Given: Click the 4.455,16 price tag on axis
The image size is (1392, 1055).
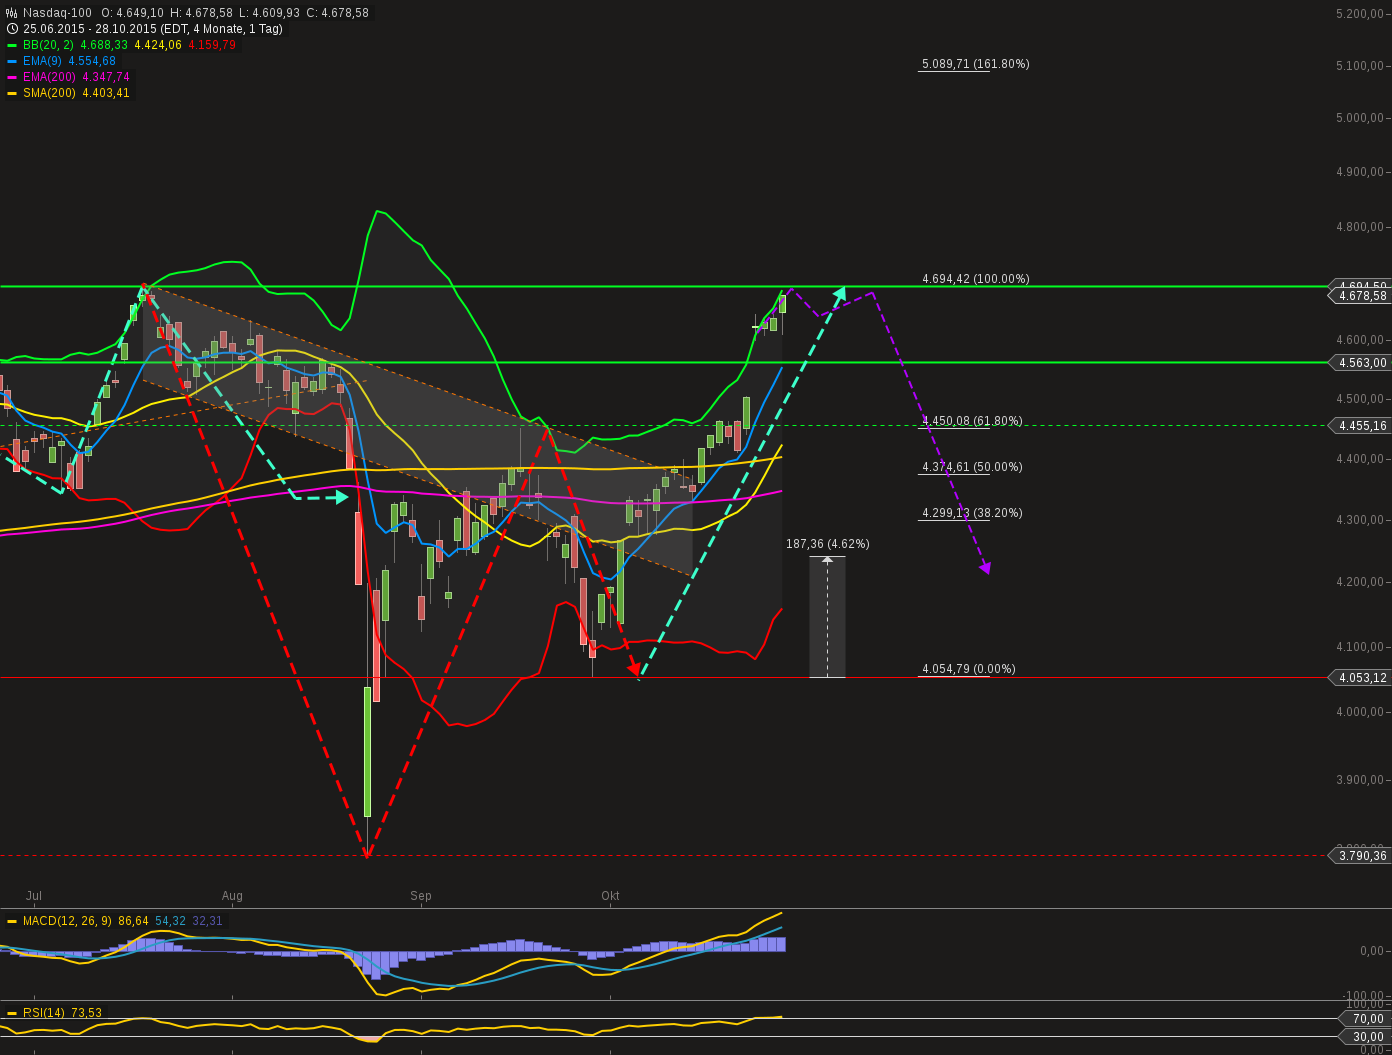Looking at the screenshot, I should click(1360, 426).
